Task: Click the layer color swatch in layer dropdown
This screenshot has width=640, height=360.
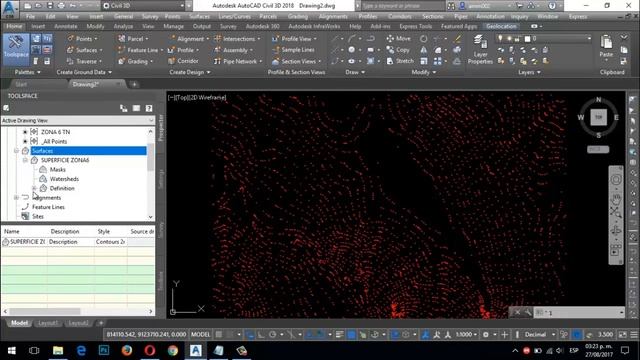Action: click(x=527, y=39)
